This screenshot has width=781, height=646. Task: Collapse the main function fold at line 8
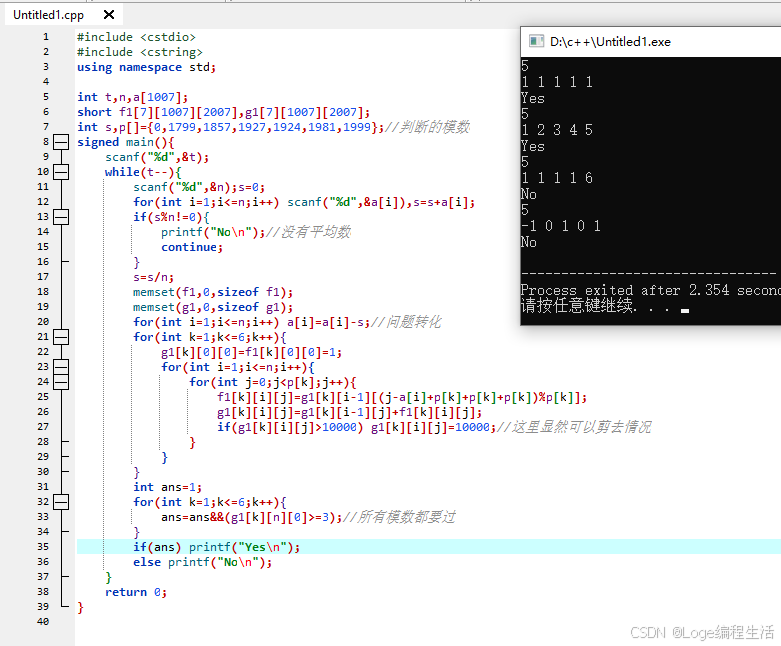coord(61,142)
